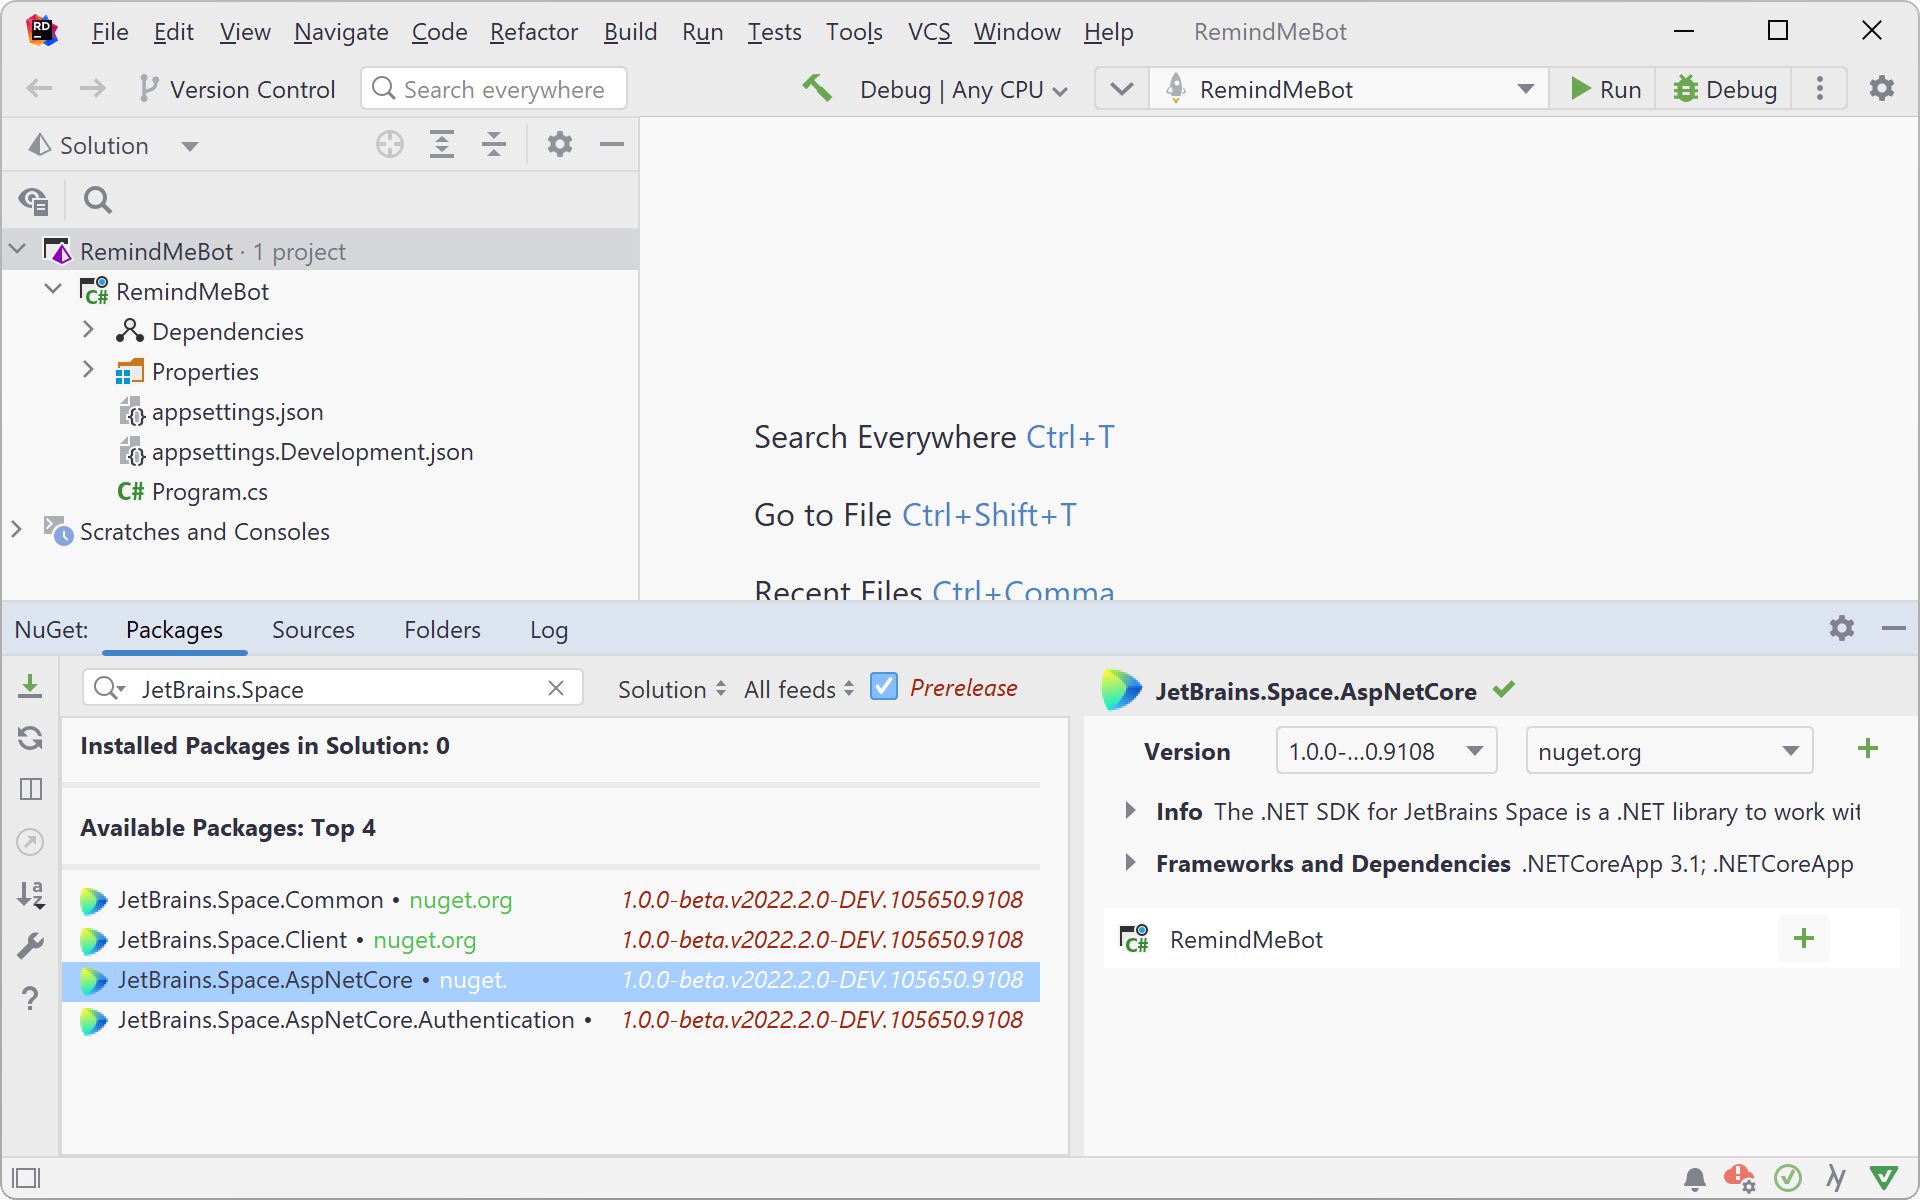Click the Search everywhere field
The width and height of the screenshot is (1920, 1200).
(494, 89)
